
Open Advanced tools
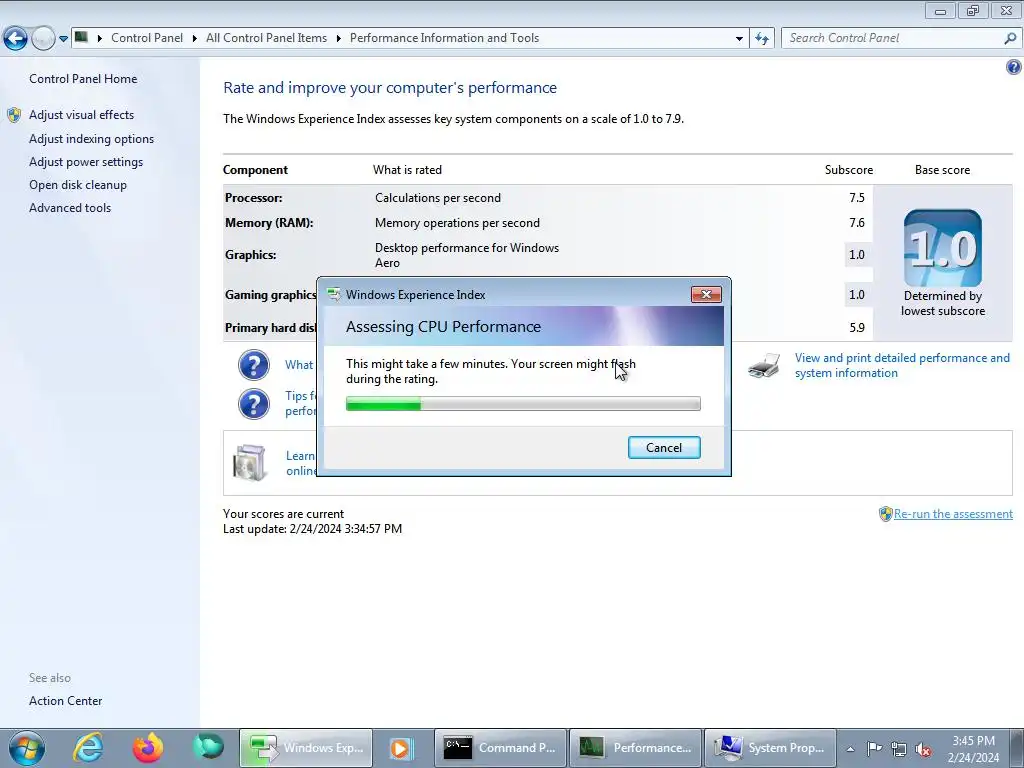point(70,208)
